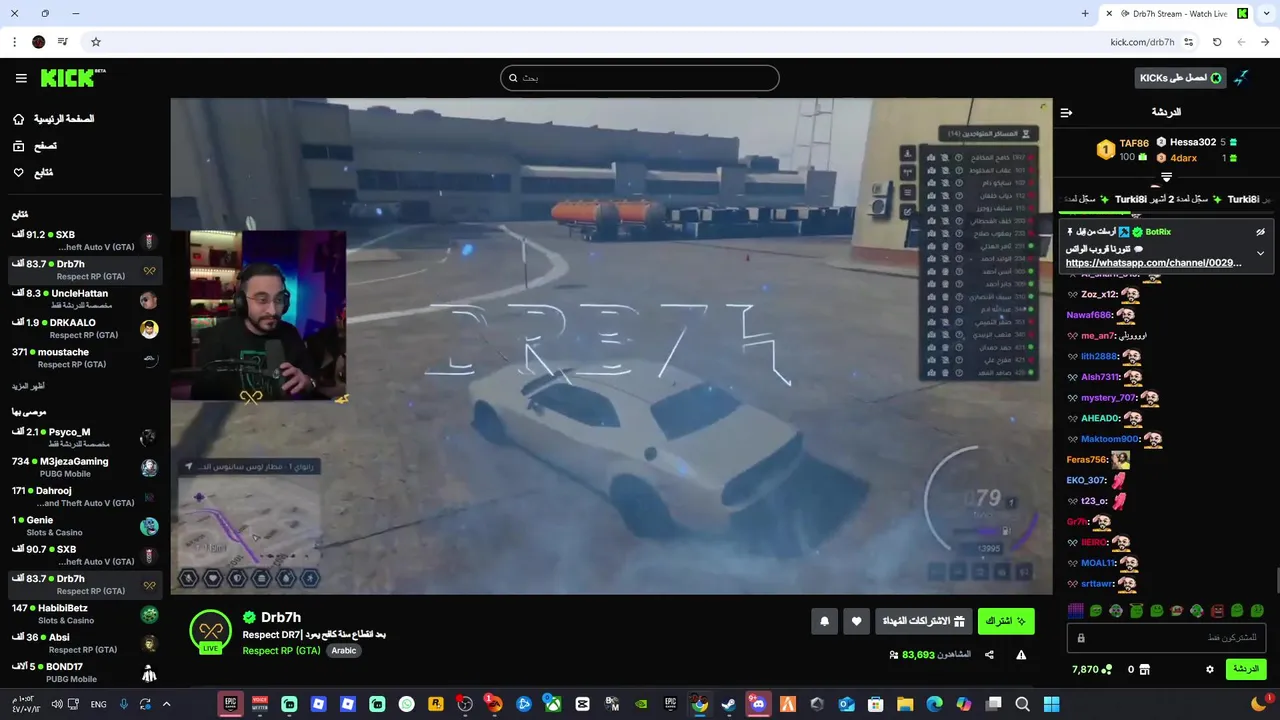Click the green subscribe button
Viewport: 1280px width, 720px height.
tap(1006, 621)
